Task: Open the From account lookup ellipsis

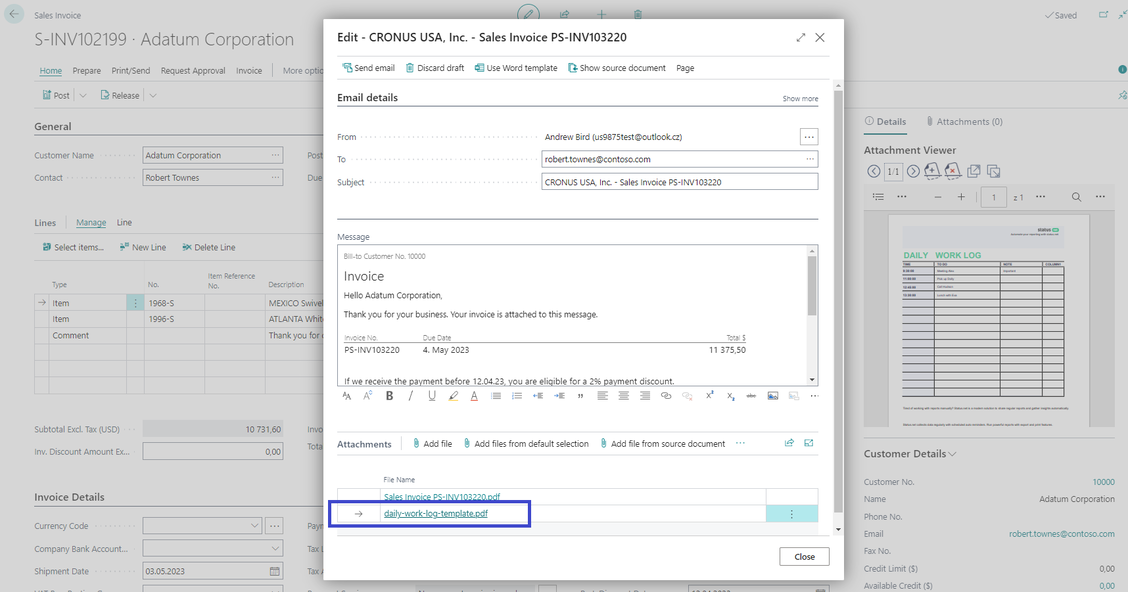Action: click(808, 137)
